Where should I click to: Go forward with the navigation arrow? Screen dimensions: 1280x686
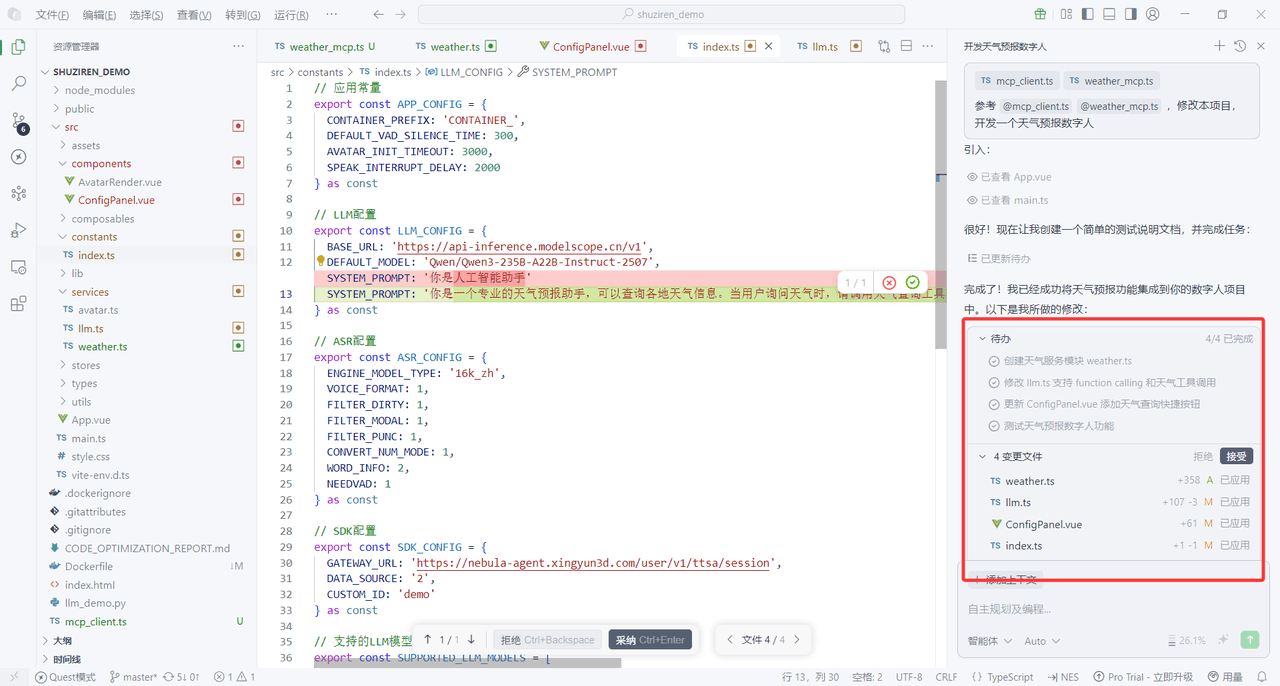(400, 15)
